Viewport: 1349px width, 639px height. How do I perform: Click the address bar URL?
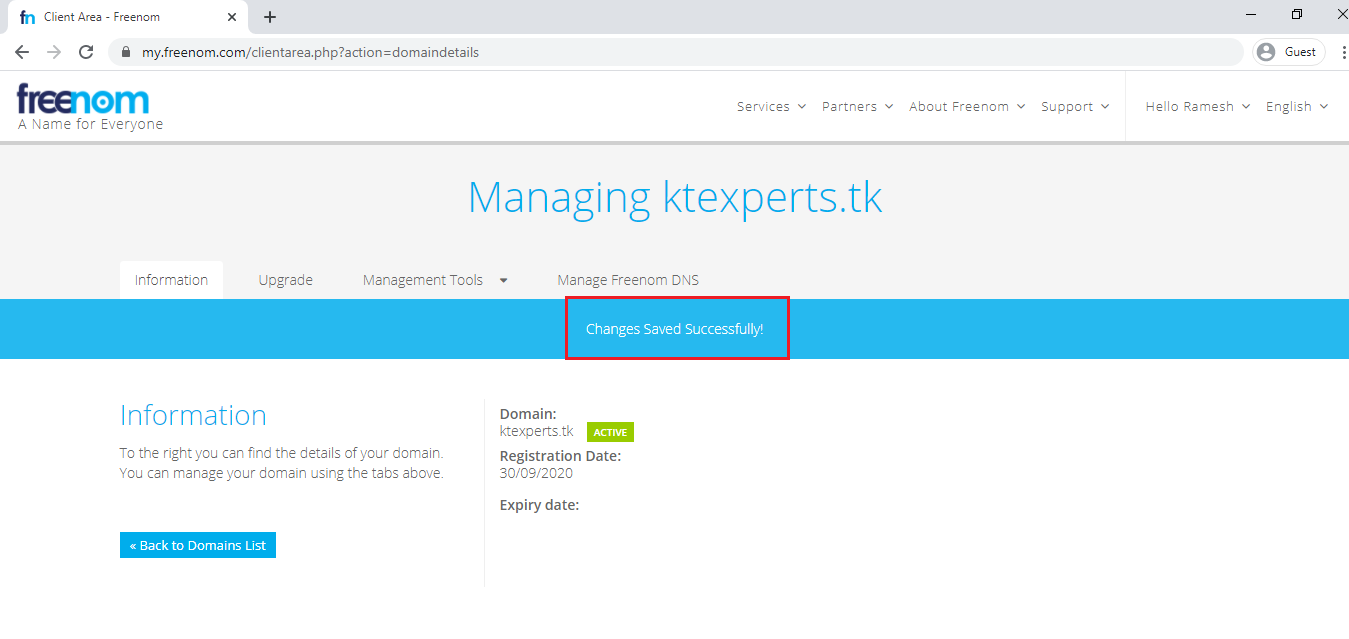(310, 52)
